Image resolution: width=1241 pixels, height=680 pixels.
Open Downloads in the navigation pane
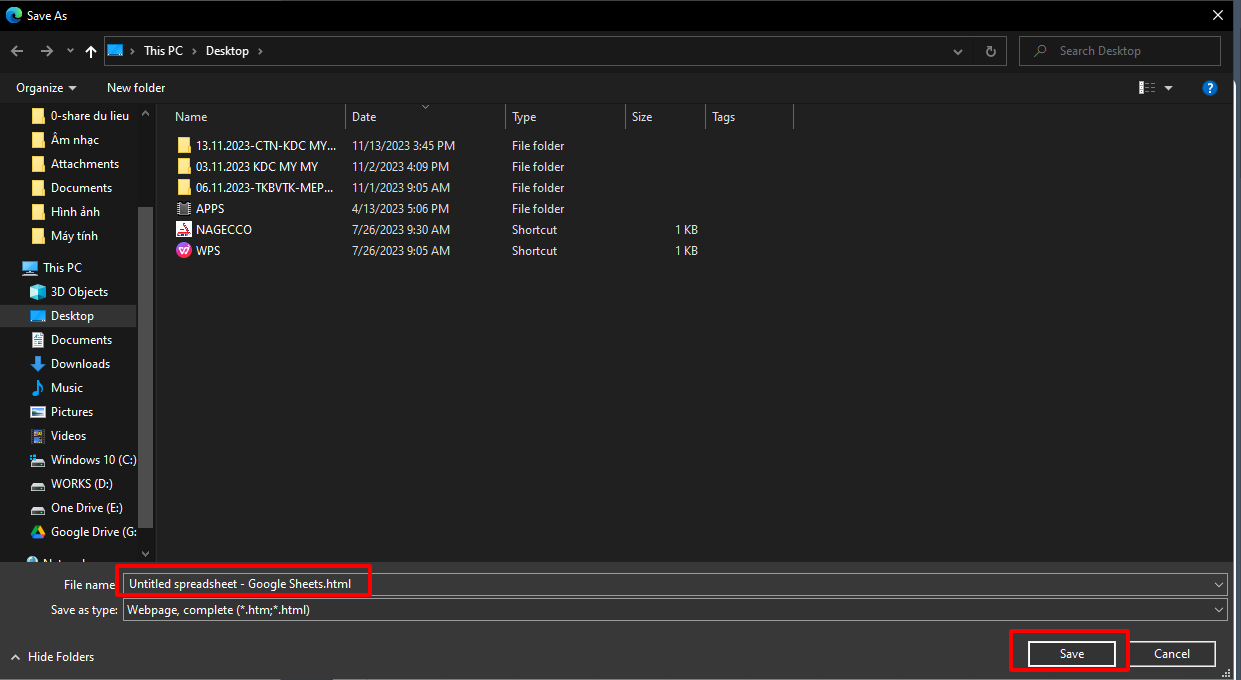coord(80,364)
